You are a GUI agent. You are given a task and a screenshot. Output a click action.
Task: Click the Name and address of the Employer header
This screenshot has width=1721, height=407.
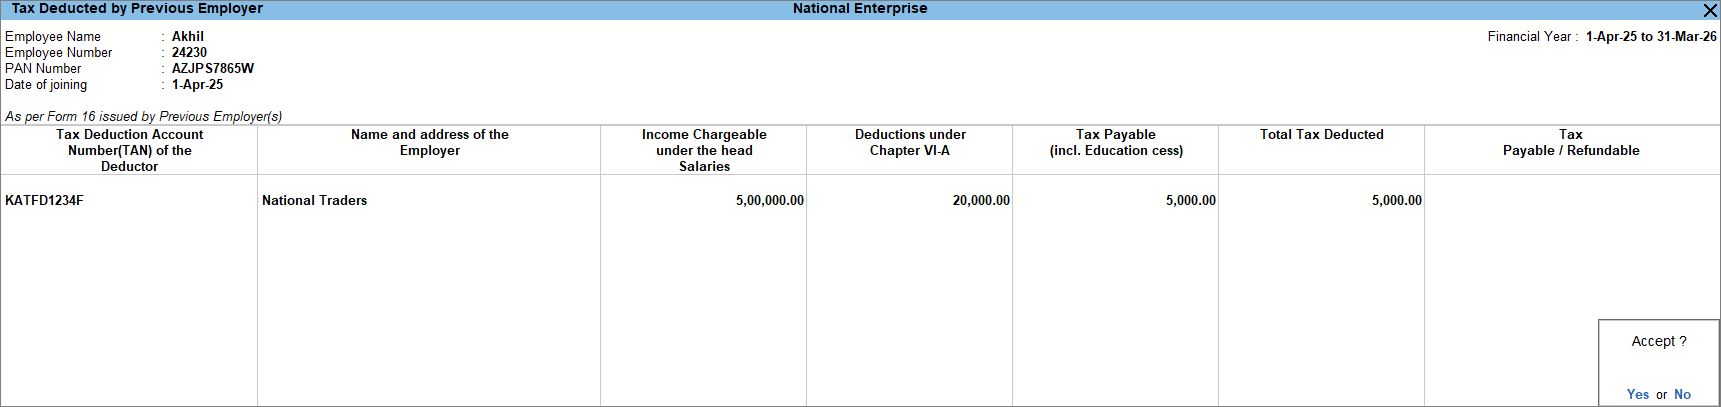[429, 142]
